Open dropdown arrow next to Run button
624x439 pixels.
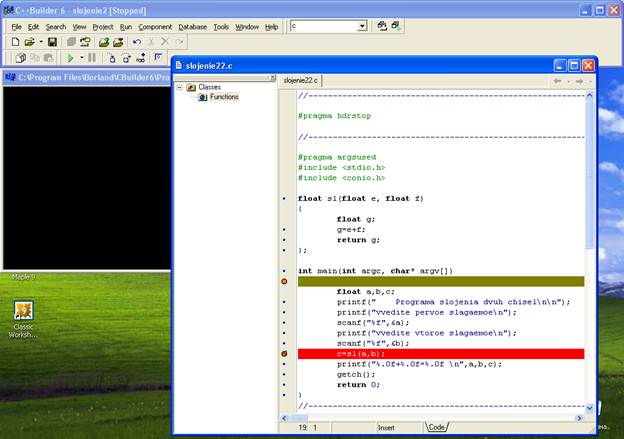pyautogui.click(x=81, y=58)
